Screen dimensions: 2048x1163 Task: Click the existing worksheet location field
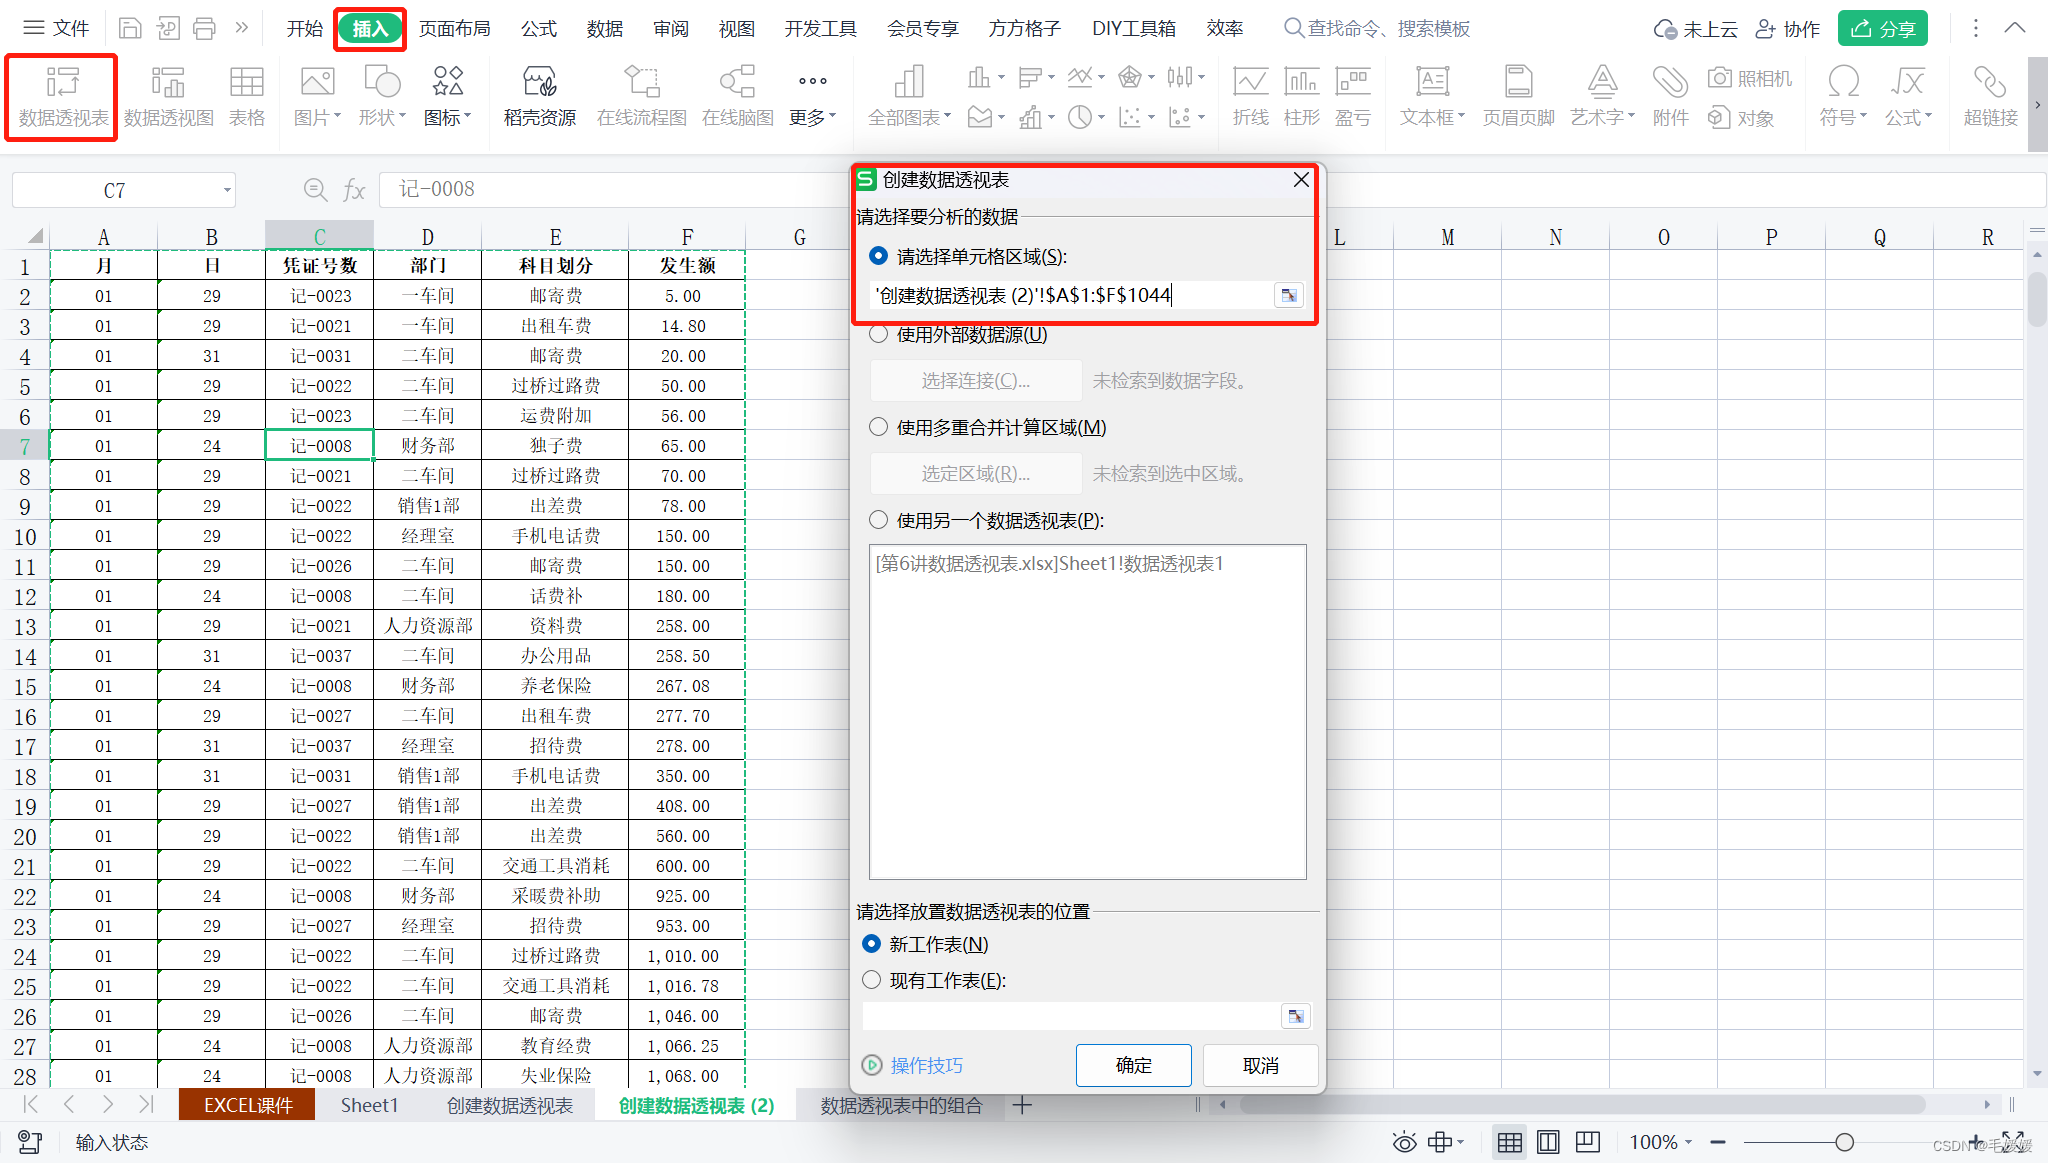click(x=1071, y=1016)
